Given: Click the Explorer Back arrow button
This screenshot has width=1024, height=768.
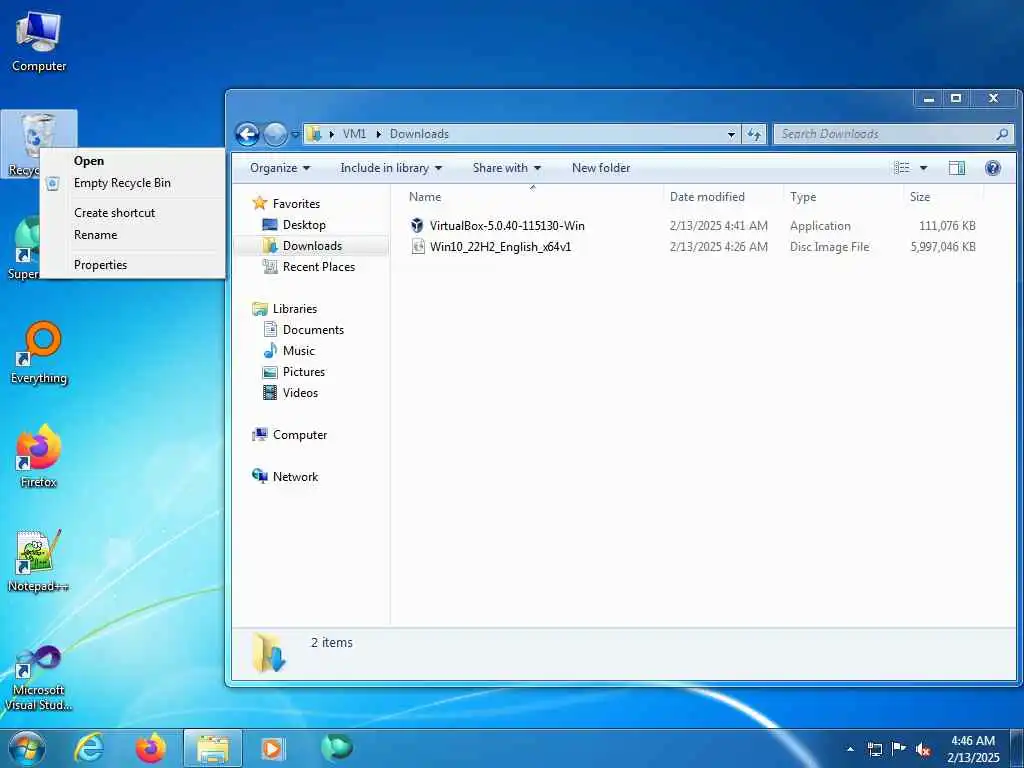Looking at the screenshot, I should pos(248,135).
